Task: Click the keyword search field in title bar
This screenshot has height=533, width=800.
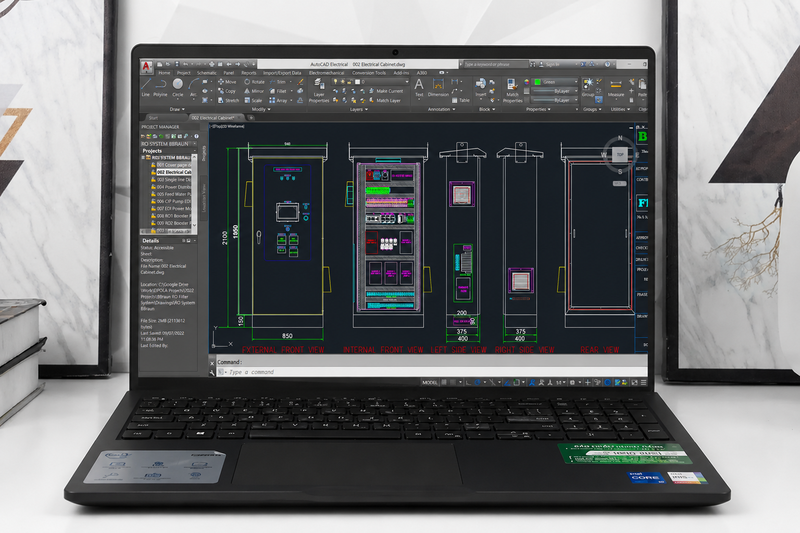Action: tap(495, 65)
